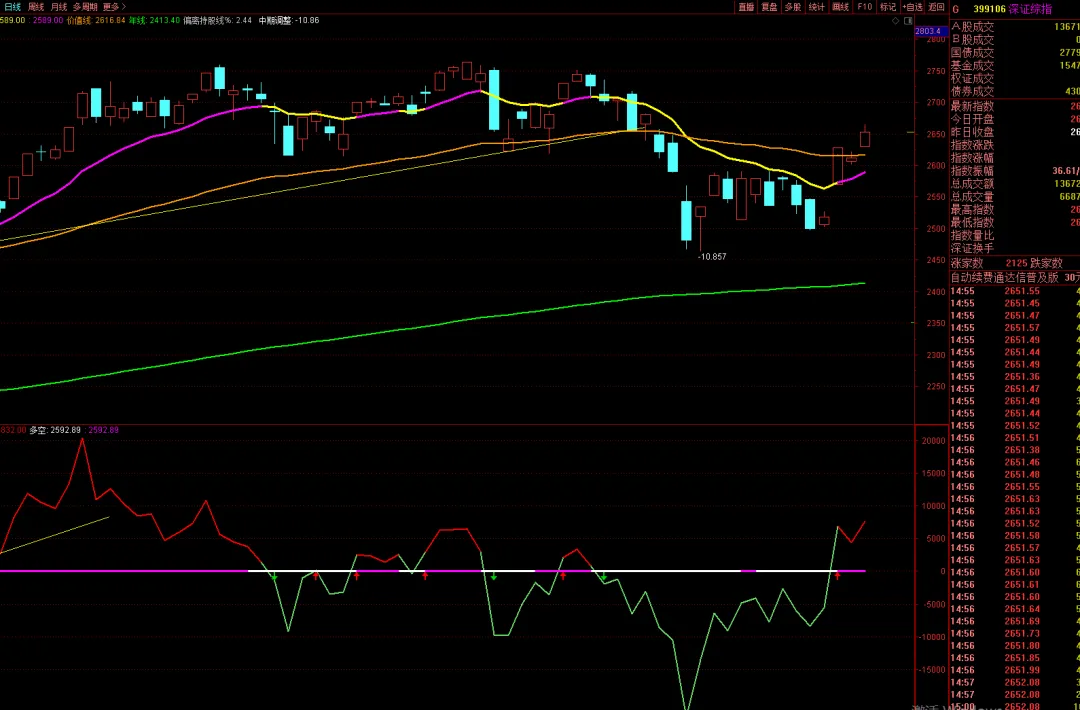Select stock code 399106
This screenshot has height=710, width=1080.
[990, 9]
